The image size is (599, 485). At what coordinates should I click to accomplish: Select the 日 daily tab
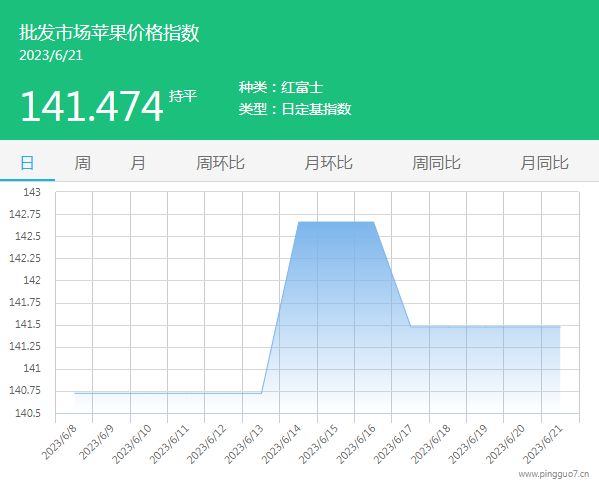tap(27, 163)
